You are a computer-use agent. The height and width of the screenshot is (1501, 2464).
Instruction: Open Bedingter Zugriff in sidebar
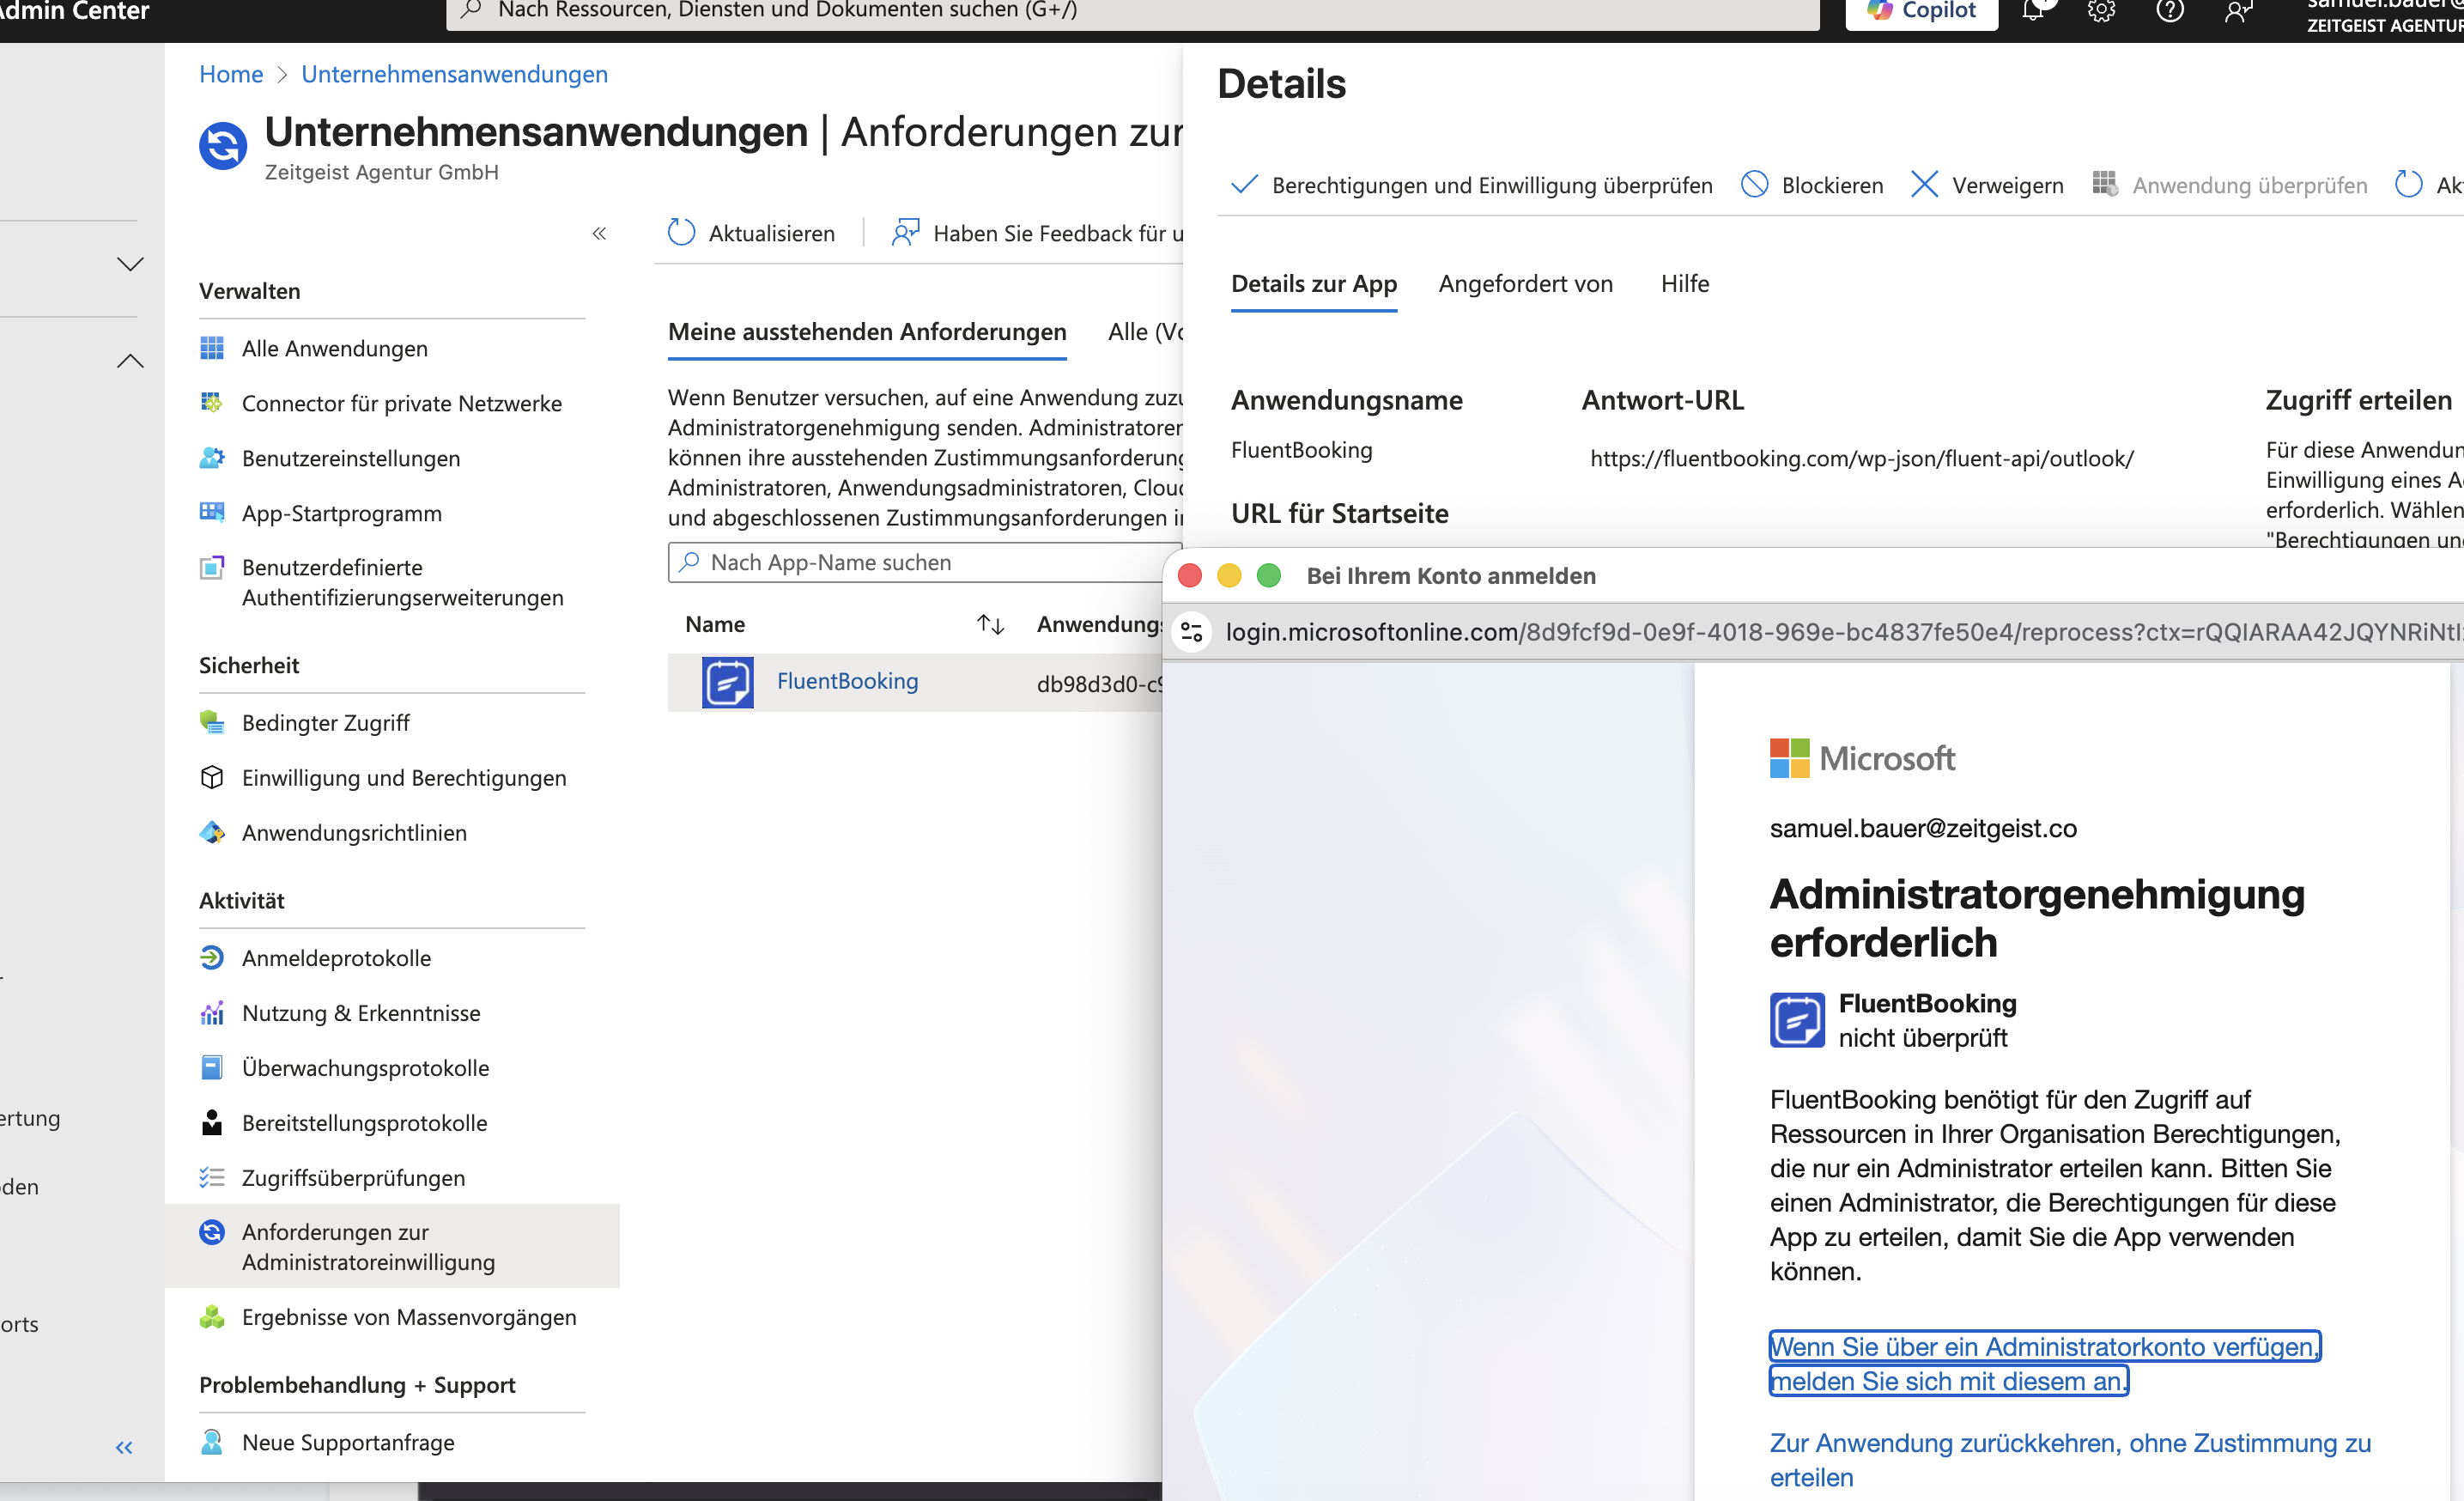325,722
